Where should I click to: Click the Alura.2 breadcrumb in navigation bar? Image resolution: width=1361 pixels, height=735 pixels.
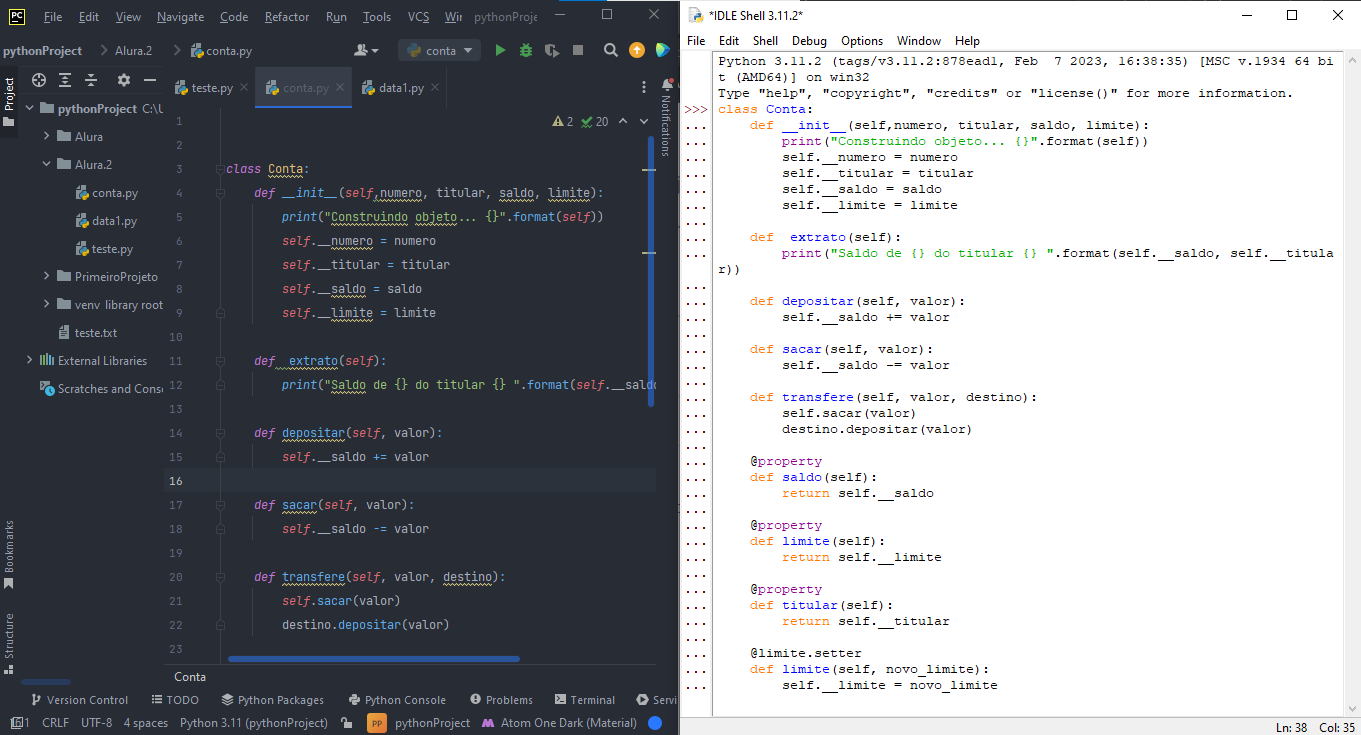click(x=133, y=50)
